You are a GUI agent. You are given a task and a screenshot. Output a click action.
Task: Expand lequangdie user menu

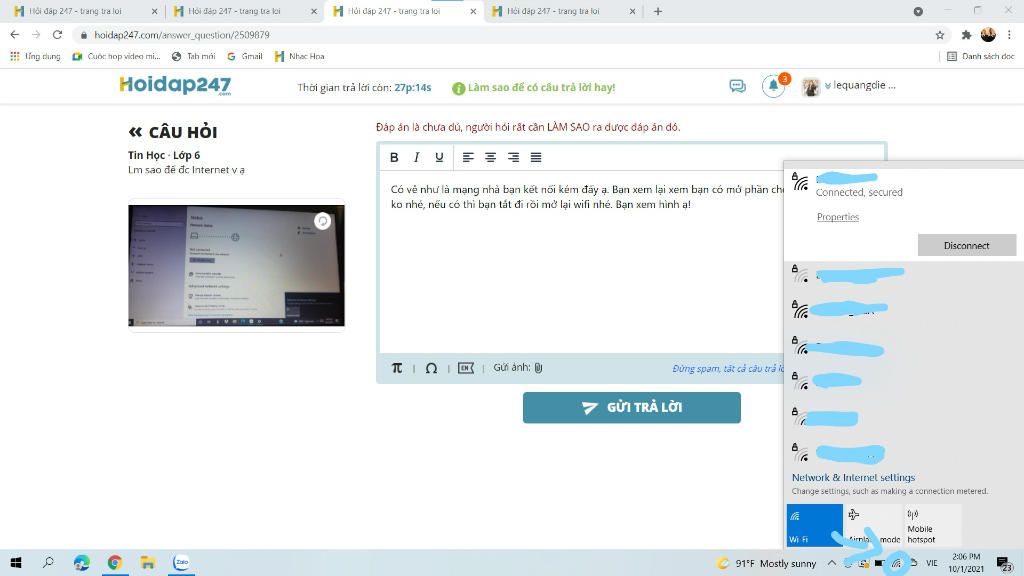[x=860, y=86]
